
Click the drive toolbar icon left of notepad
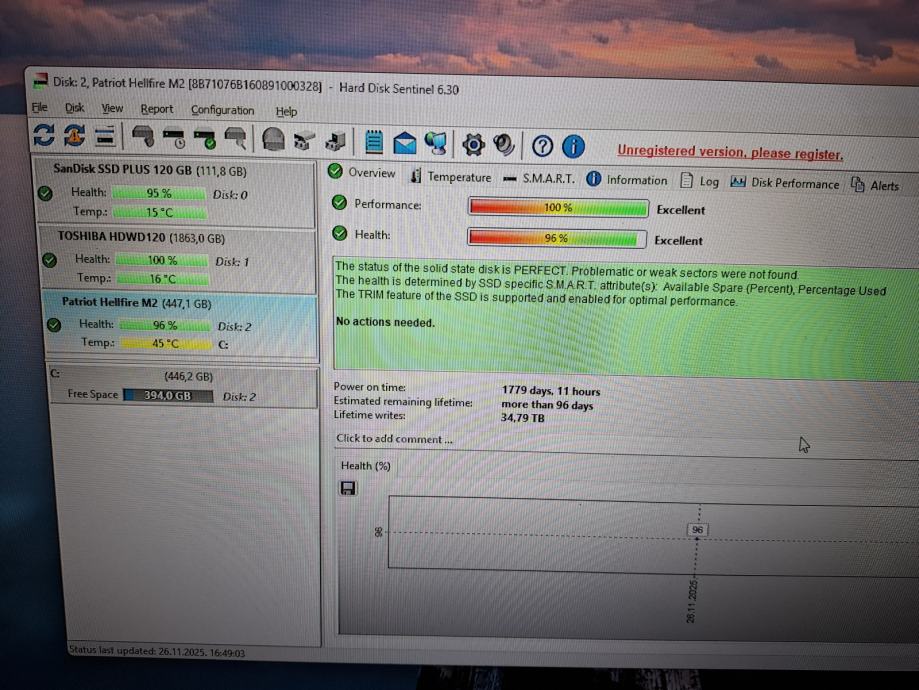[335, 142]
